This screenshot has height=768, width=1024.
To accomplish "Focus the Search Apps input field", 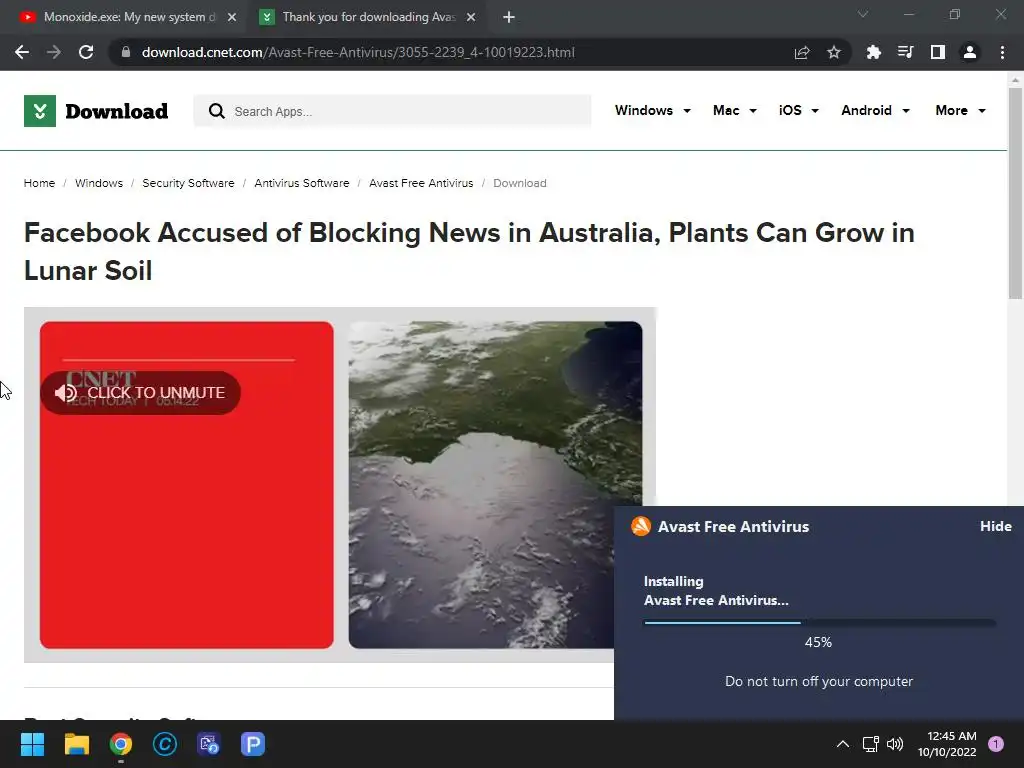I will [392, 111].
